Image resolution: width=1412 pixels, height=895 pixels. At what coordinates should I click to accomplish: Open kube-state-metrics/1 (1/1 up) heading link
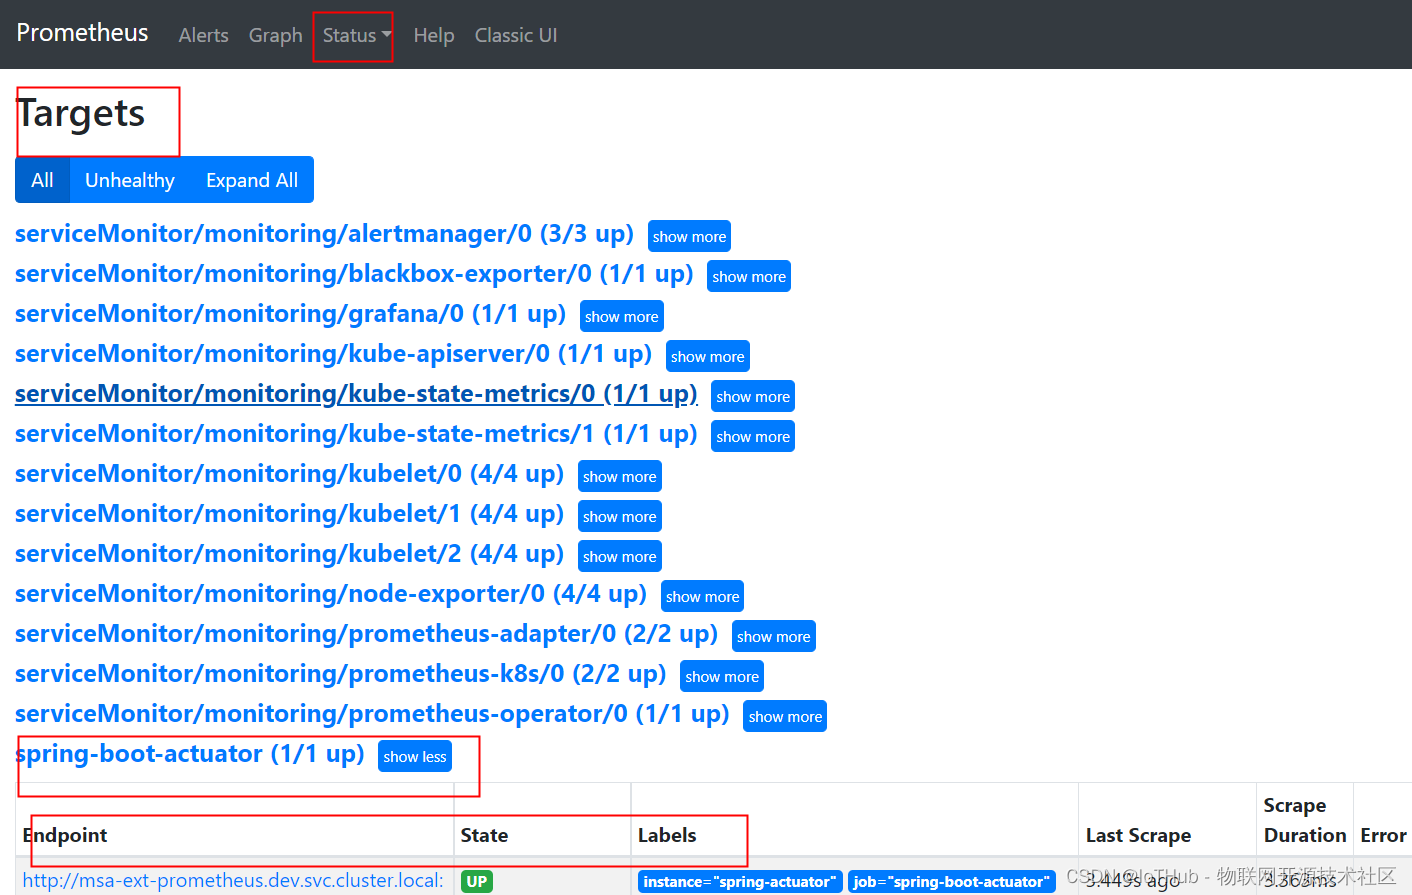tap(356, 434)
